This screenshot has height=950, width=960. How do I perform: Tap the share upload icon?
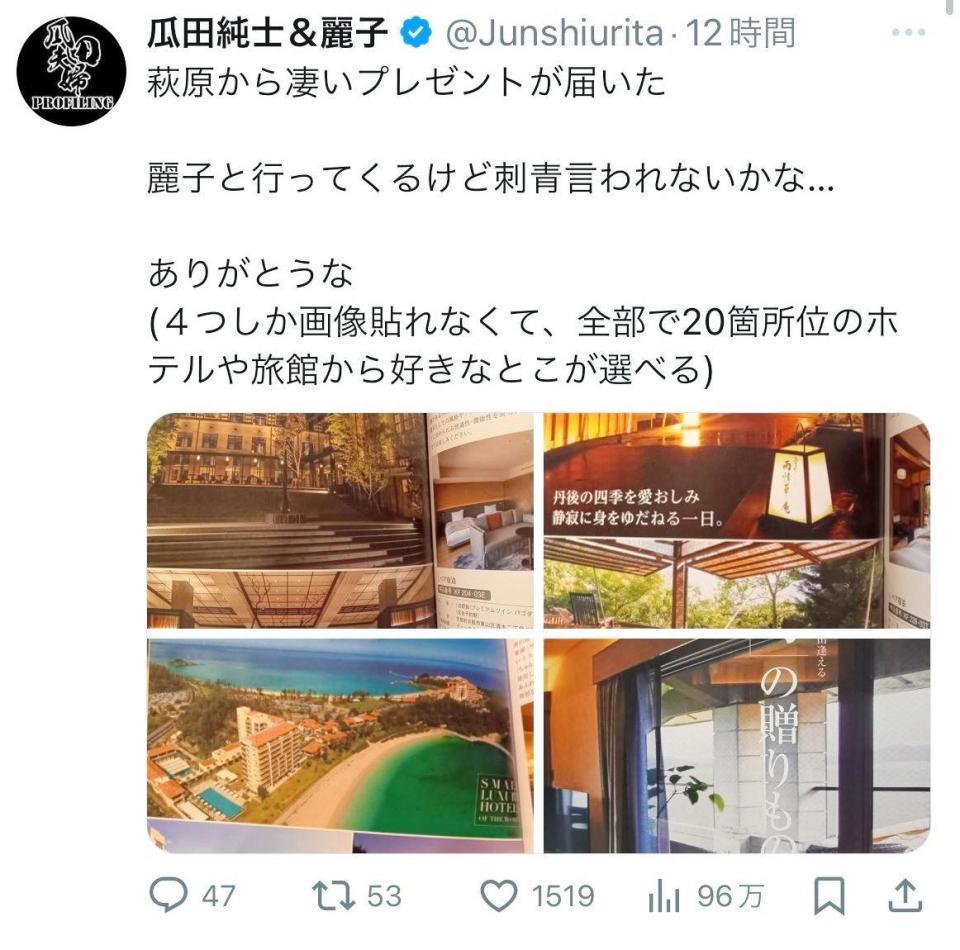point(905,896)
